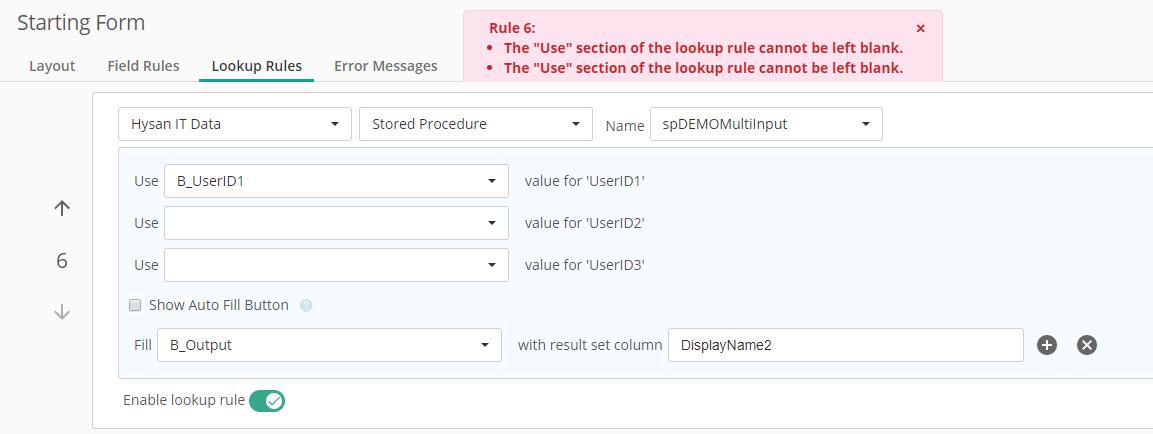Switch to the Layout tab
The width and height of the screenshot is (1153, 434).
pyautogui.click(x=52, y=66)
